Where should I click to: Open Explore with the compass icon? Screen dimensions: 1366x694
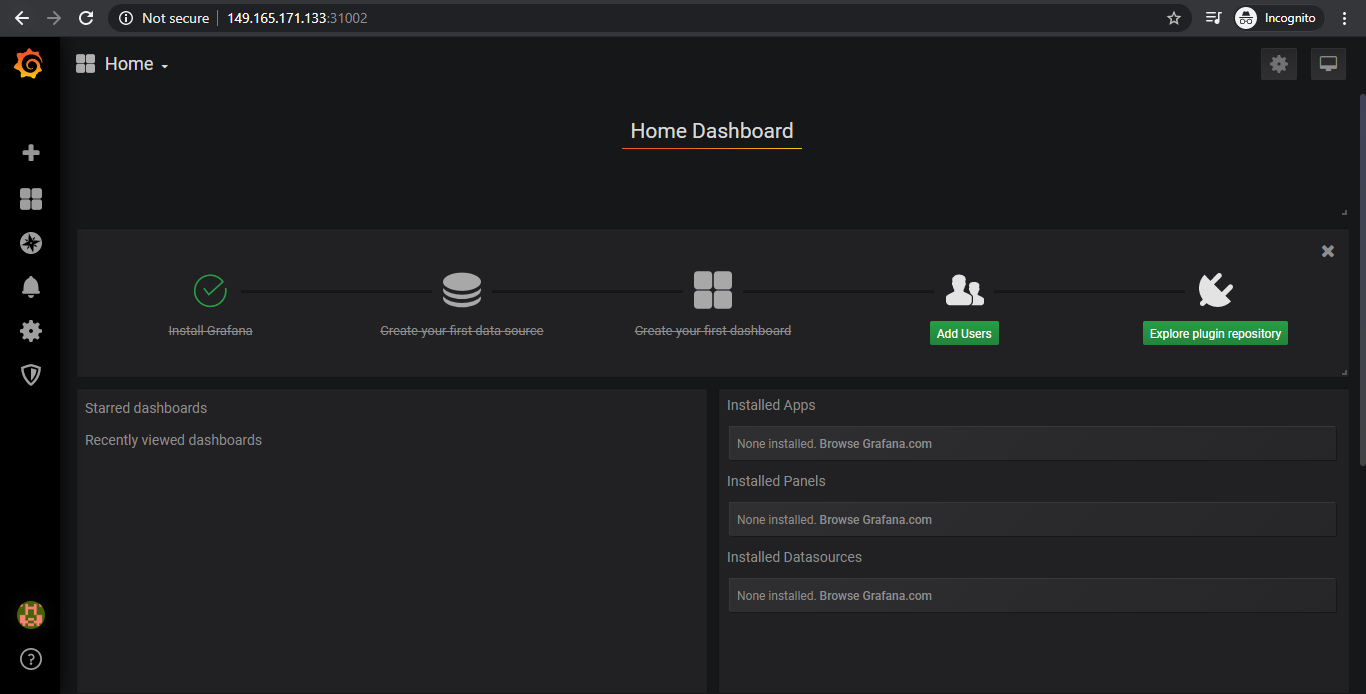tap(30, 243)
